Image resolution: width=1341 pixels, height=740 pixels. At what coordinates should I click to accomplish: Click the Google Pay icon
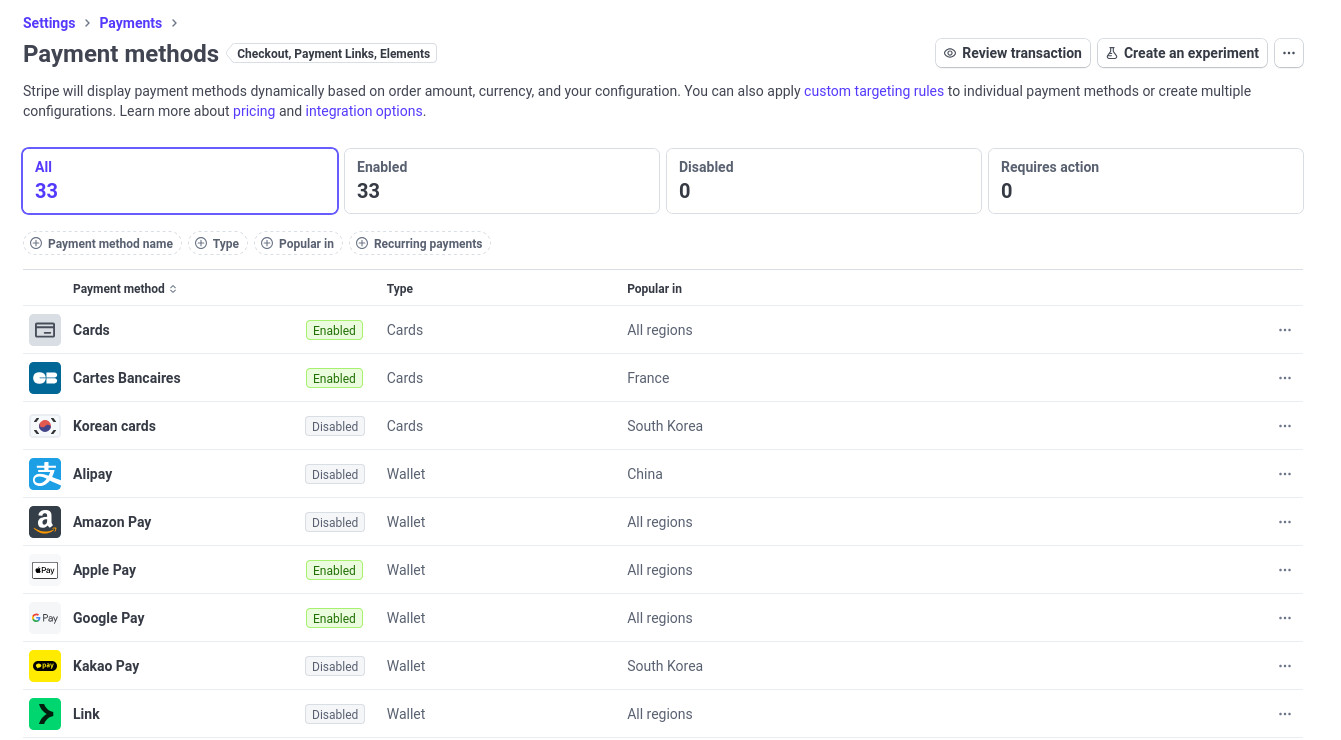[x=45, y=618]
